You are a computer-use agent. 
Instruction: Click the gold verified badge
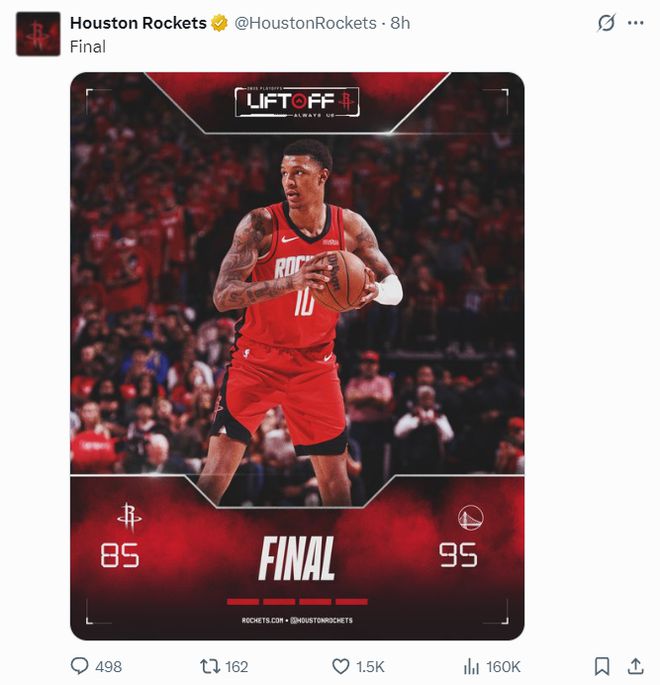[219, 23]
